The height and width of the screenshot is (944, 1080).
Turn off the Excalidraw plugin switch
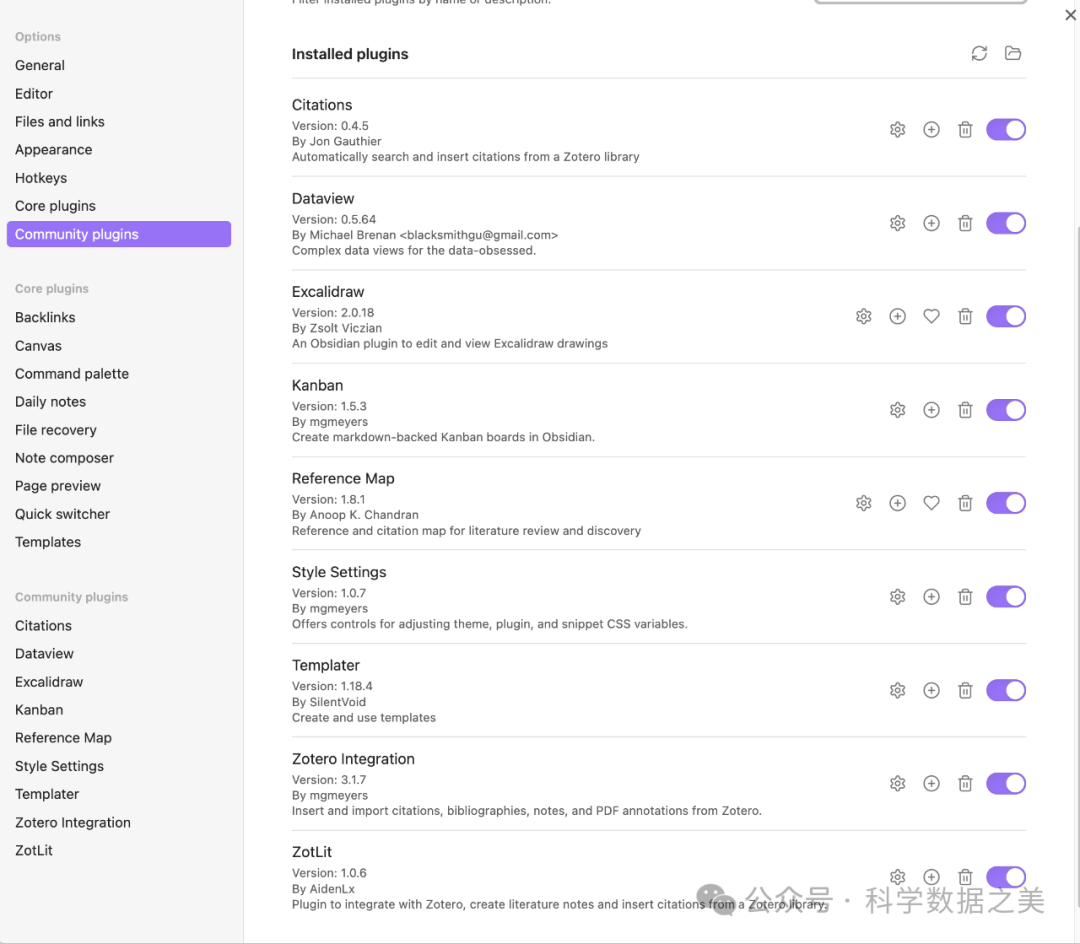point(1005,317)
